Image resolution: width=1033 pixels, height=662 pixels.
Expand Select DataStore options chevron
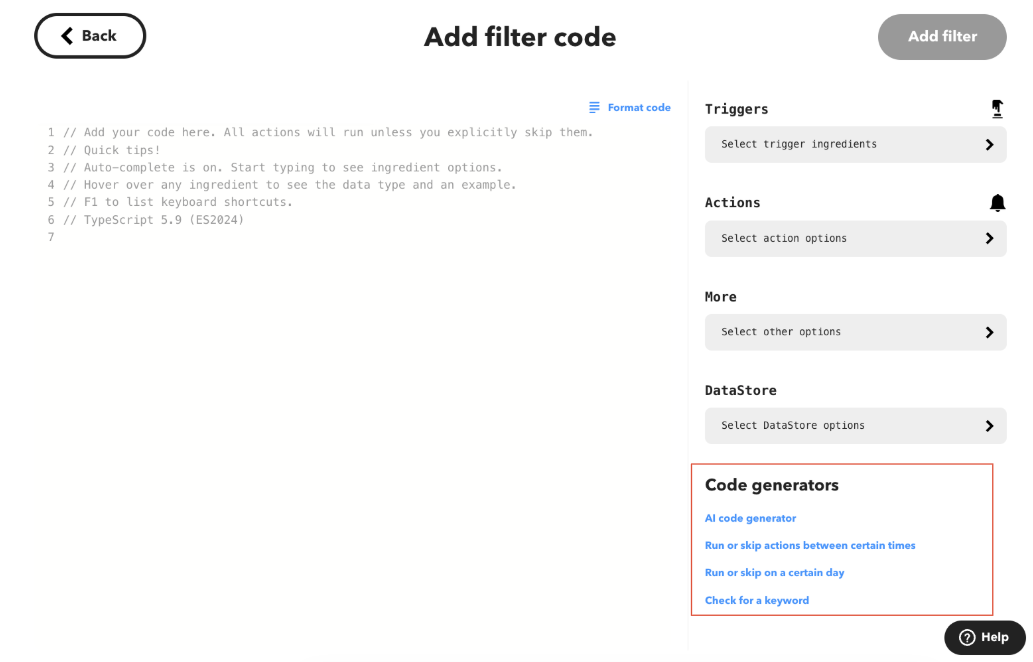coord(989,426)
